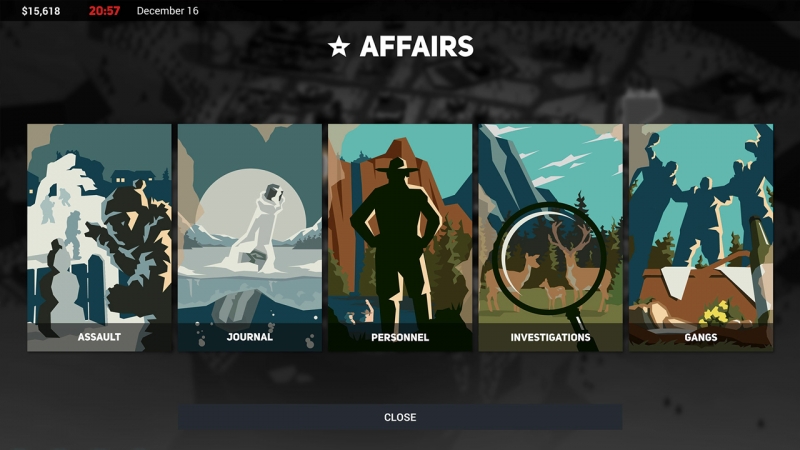This screenshot has height=450, width=800.
Task: Open the ASSAULT label
Action: [99, 337]
